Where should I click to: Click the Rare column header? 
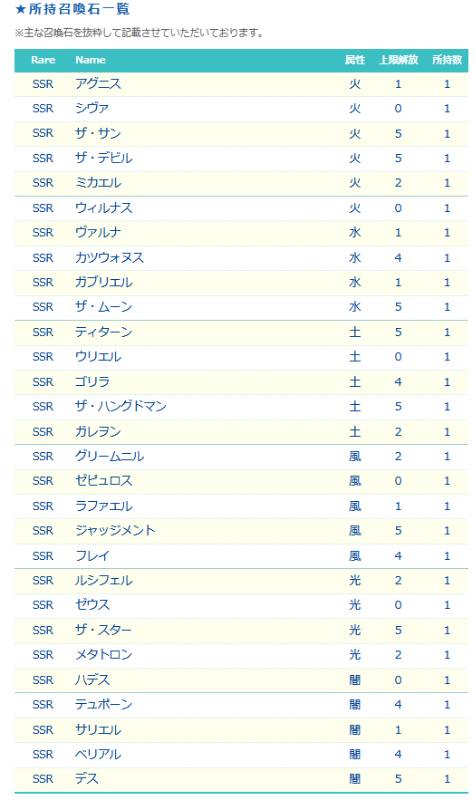(43, 60)
